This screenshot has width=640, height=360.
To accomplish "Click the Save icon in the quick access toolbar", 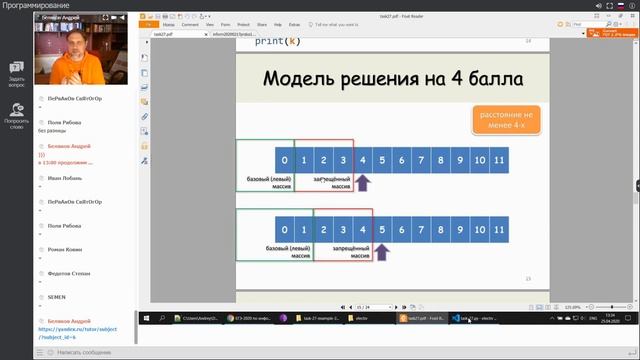I will coord(158,16).
